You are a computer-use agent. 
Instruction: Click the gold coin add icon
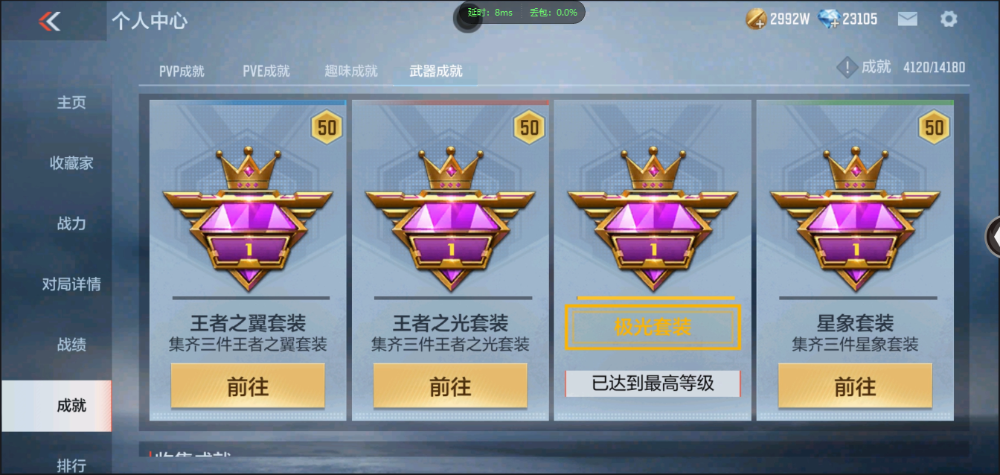(756, 19)
